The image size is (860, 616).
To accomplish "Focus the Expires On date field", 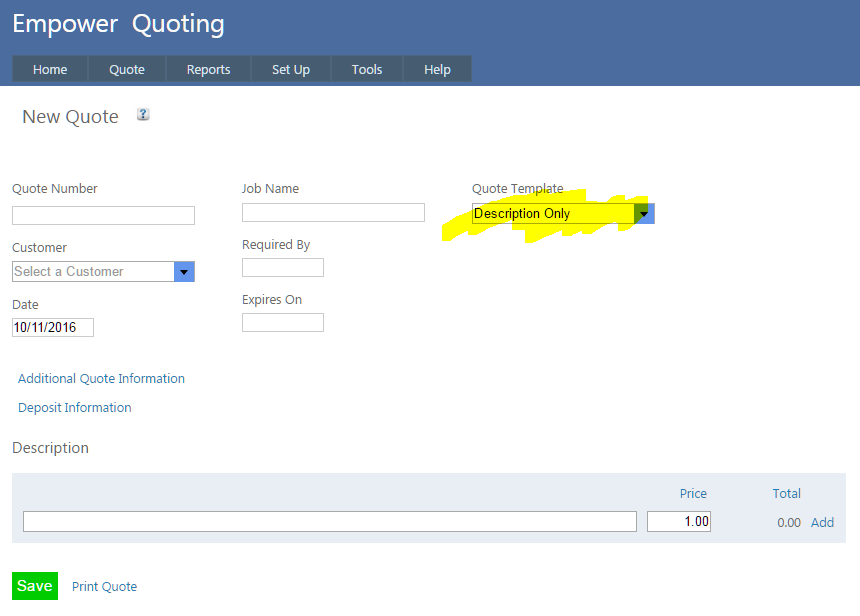I will (283, 322).
